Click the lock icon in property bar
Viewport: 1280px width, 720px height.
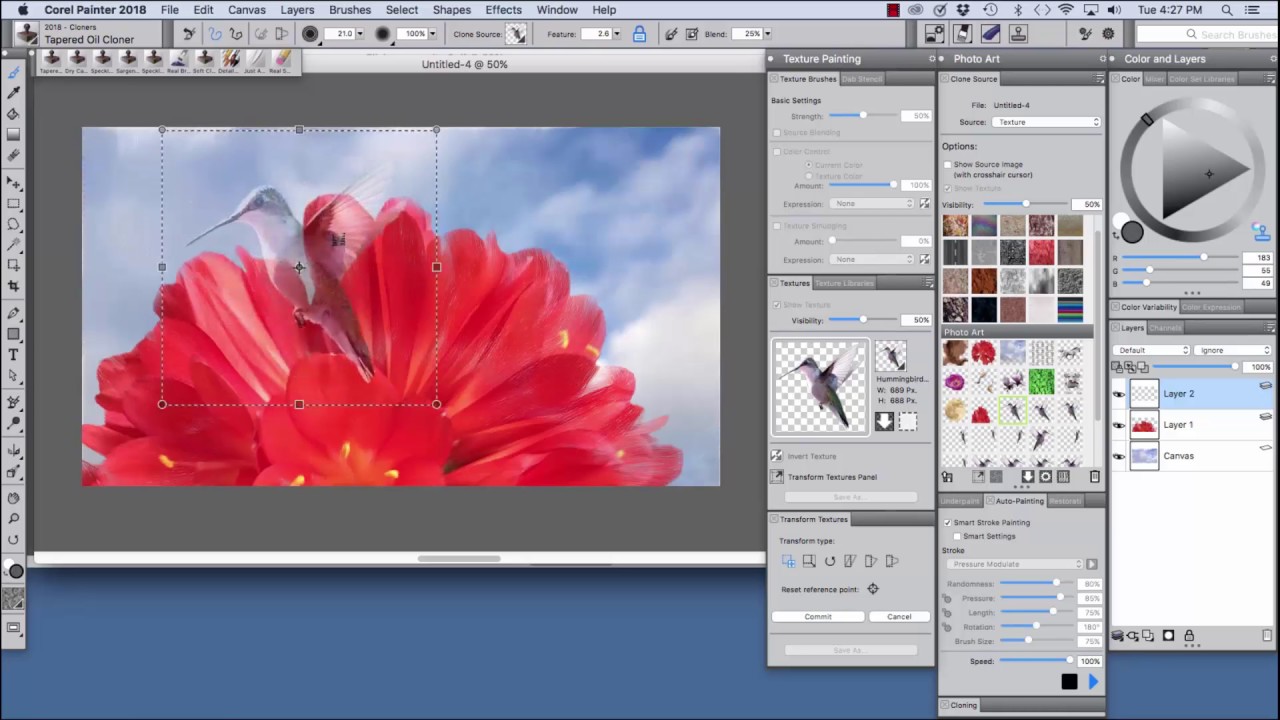pos(639,34)
